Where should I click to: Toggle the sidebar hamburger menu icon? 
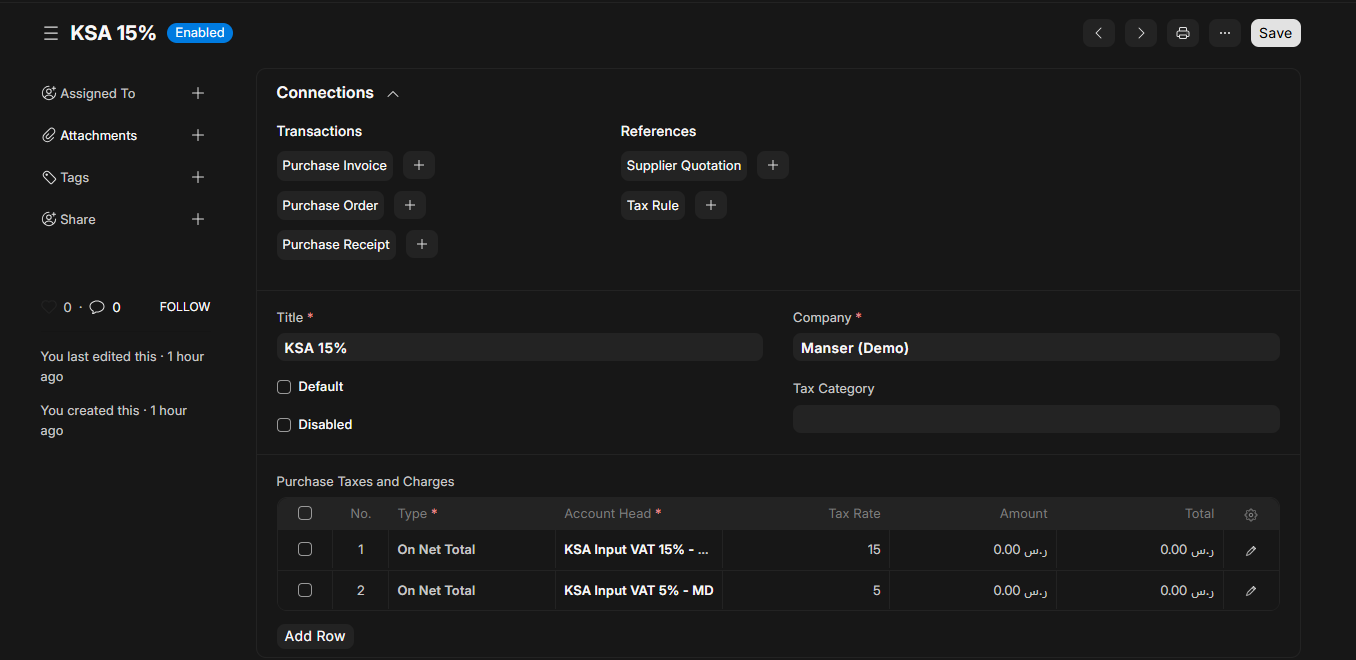pyautogui.click(x=51, y=33)
